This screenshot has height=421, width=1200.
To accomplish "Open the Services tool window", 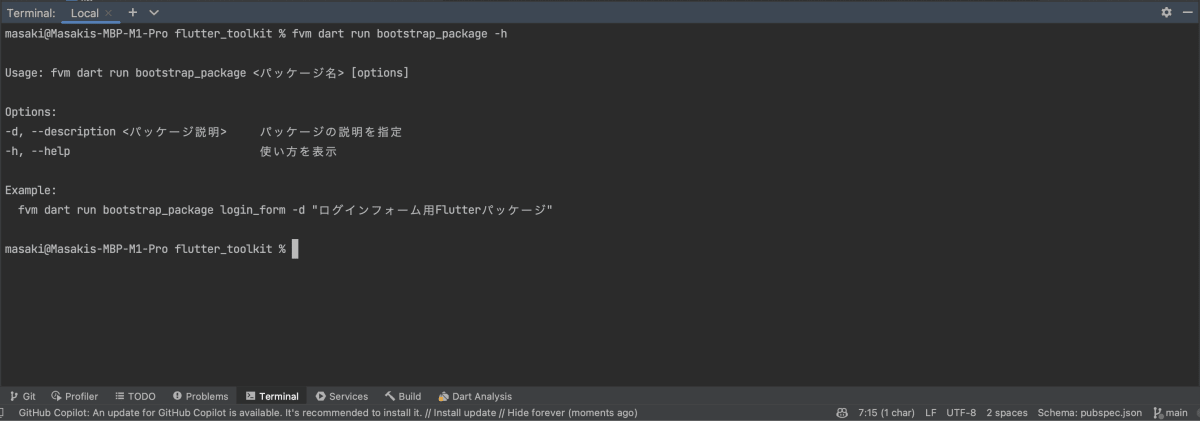I will coord(342,396).
